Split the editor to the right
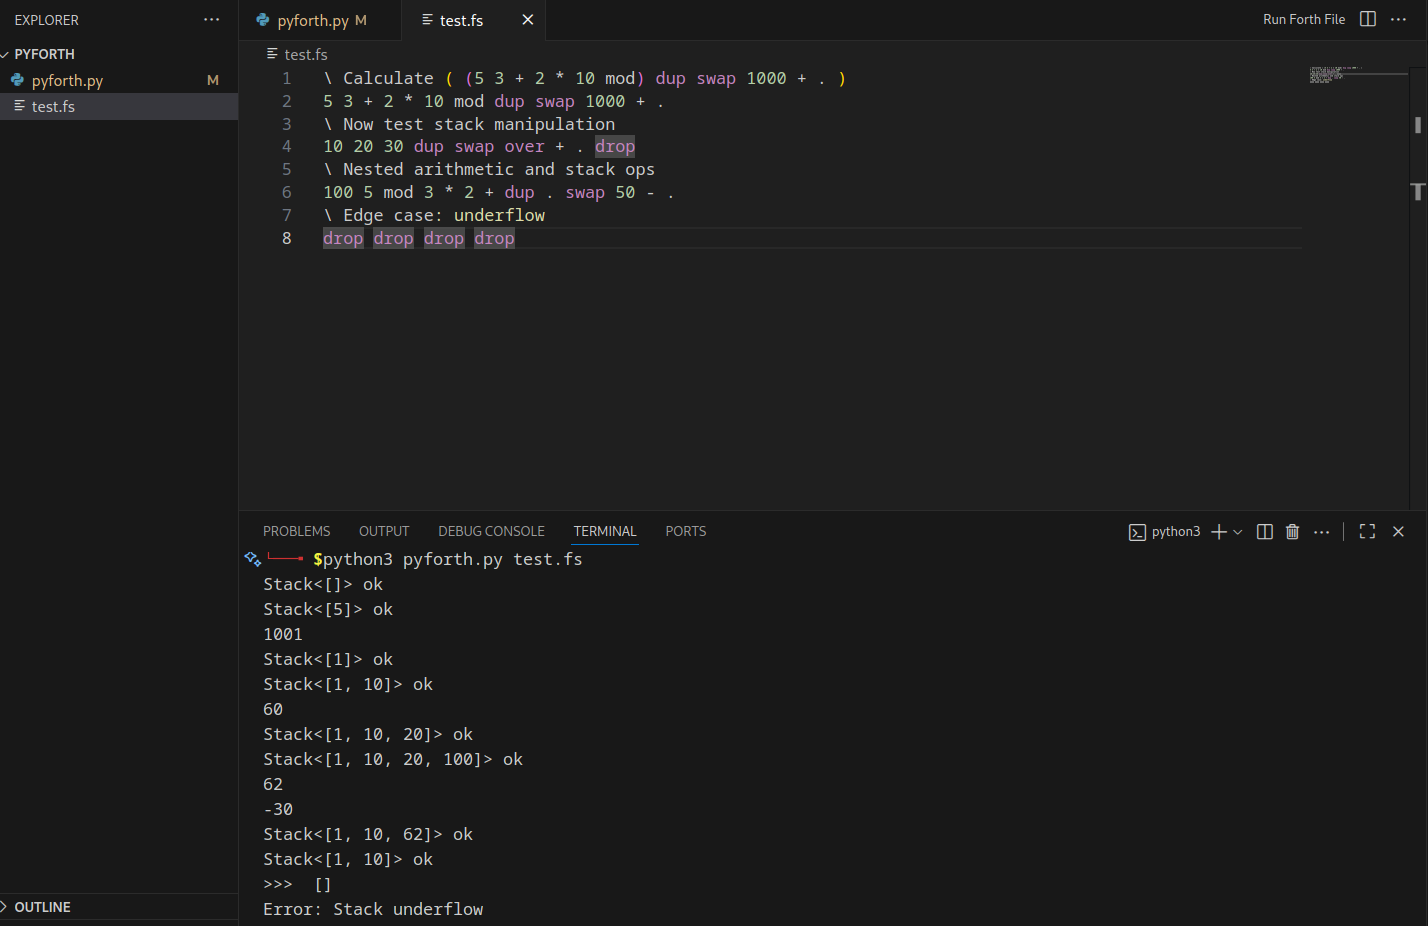 click(1368, 19)
